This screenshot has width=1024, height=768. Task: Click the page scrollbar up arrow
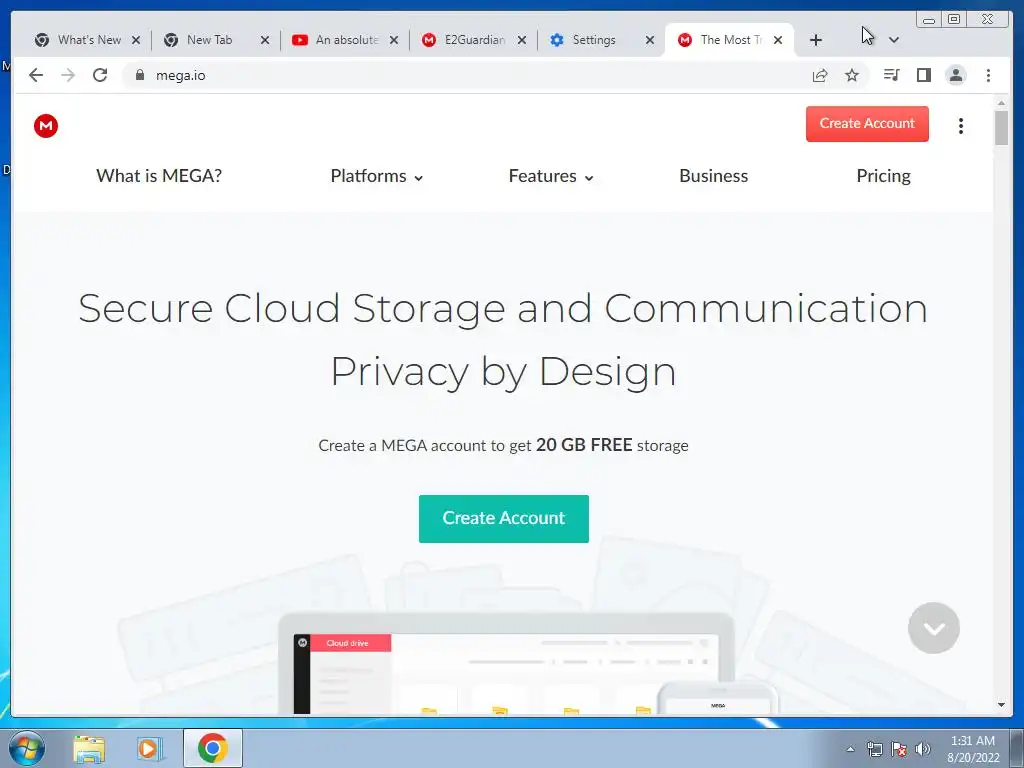point(1001,103)
